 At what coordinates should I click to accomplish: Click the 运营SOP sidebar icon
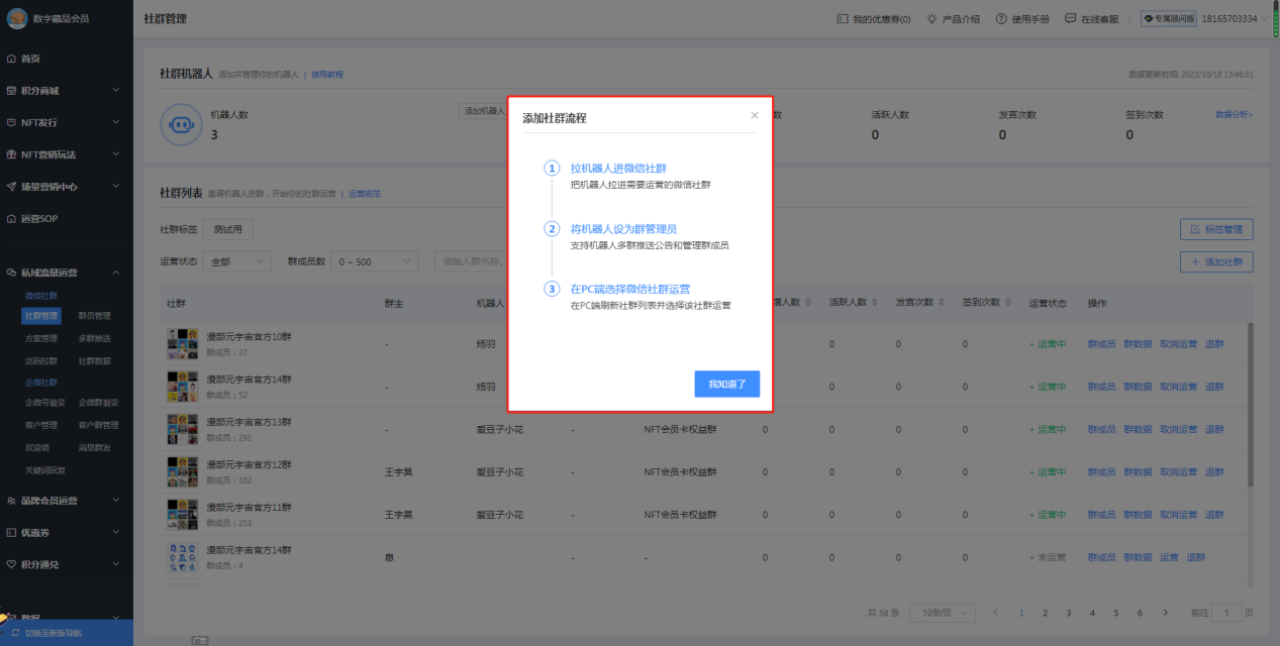11,219
